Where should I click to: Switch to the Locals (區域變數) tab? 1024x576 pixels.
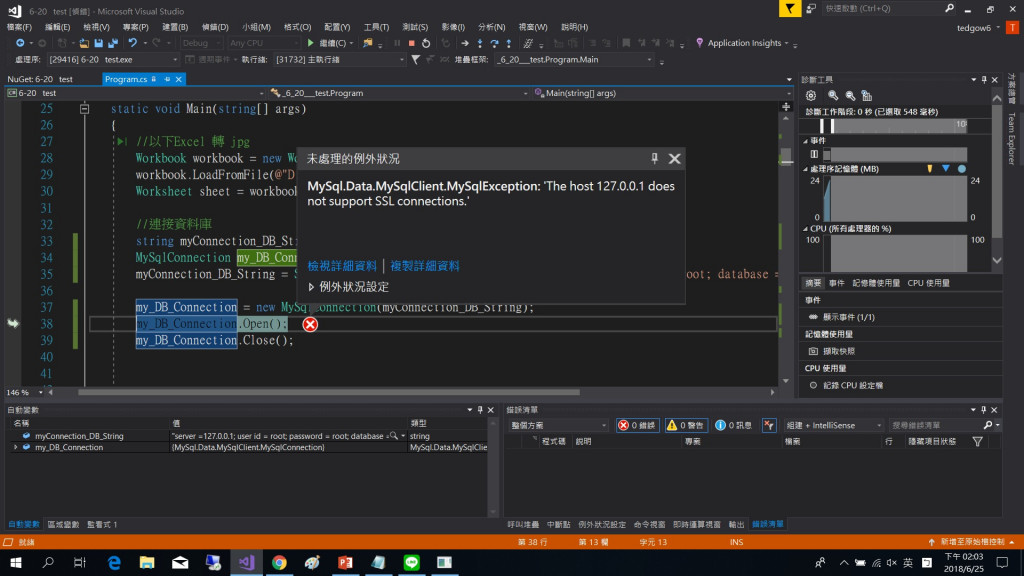[63, 524]
